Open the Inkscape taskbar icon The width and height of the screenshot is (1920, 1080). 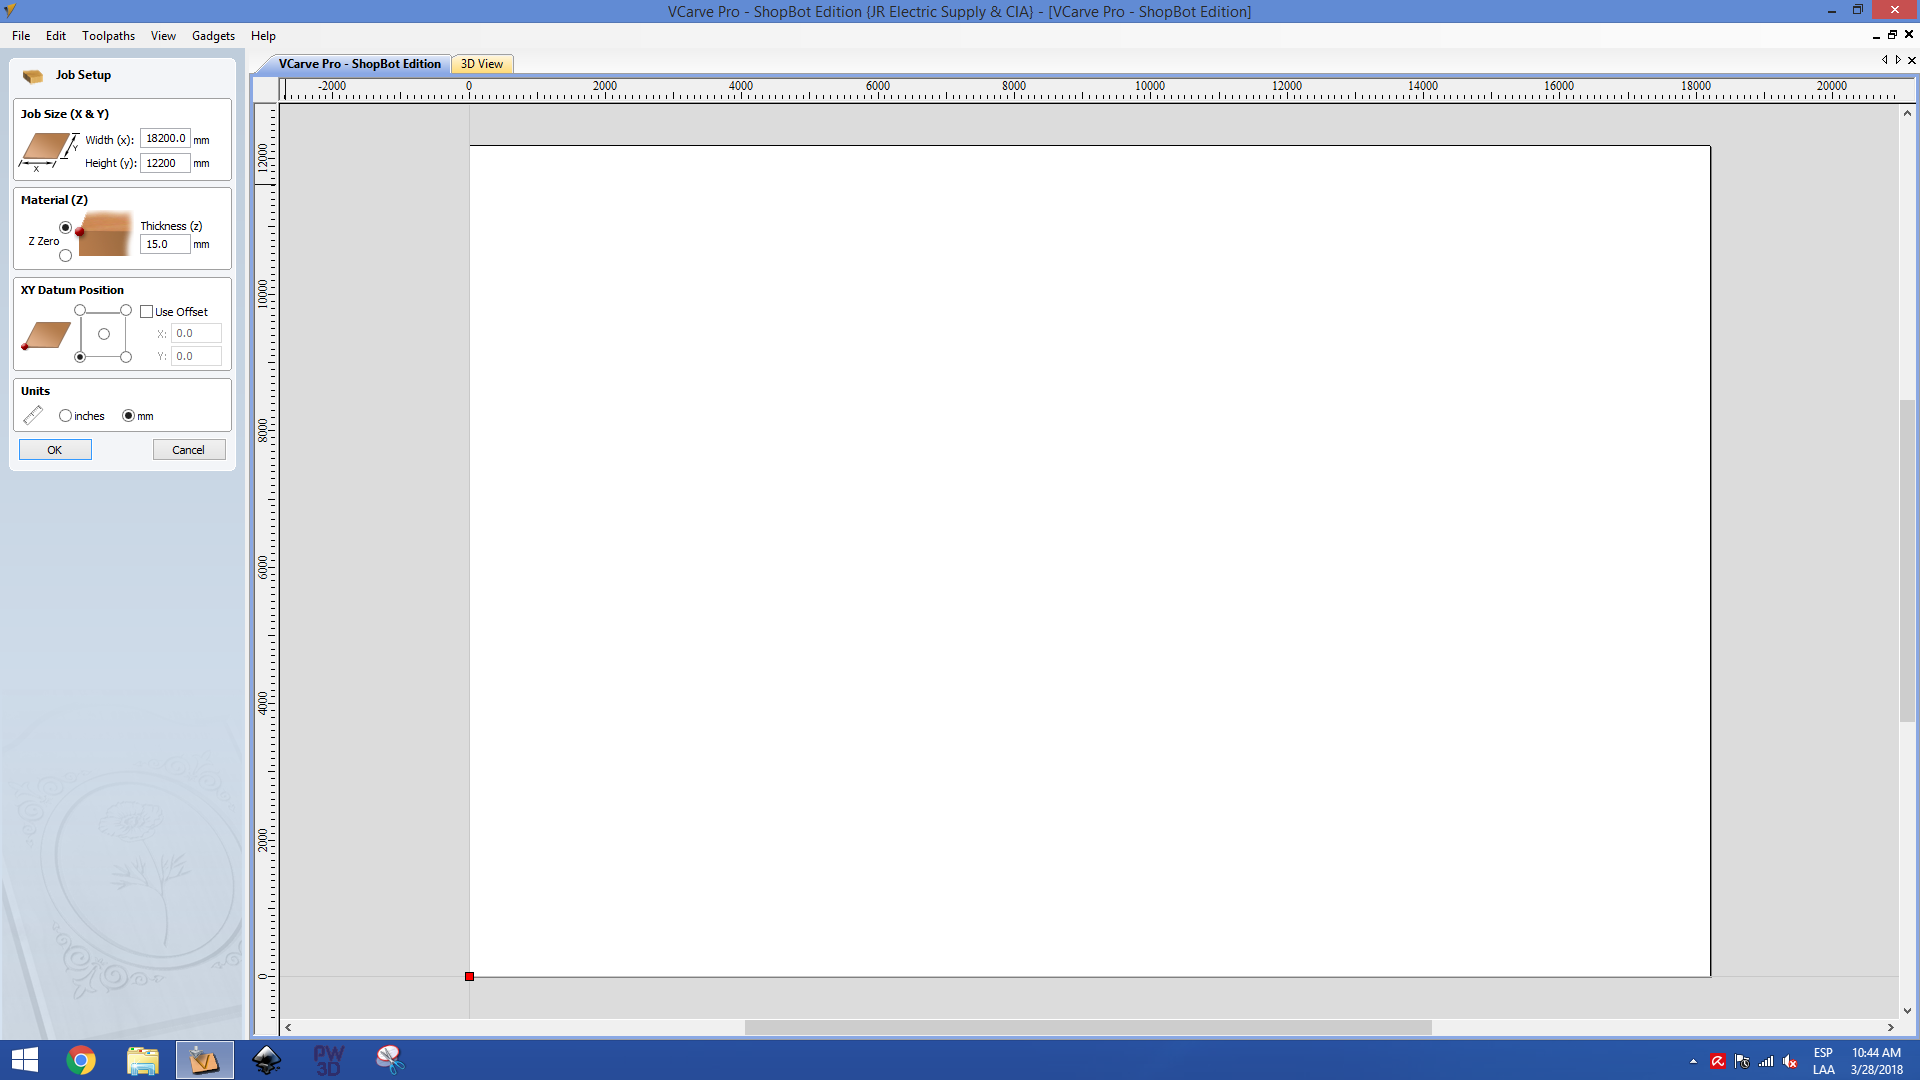[267, 1060]
